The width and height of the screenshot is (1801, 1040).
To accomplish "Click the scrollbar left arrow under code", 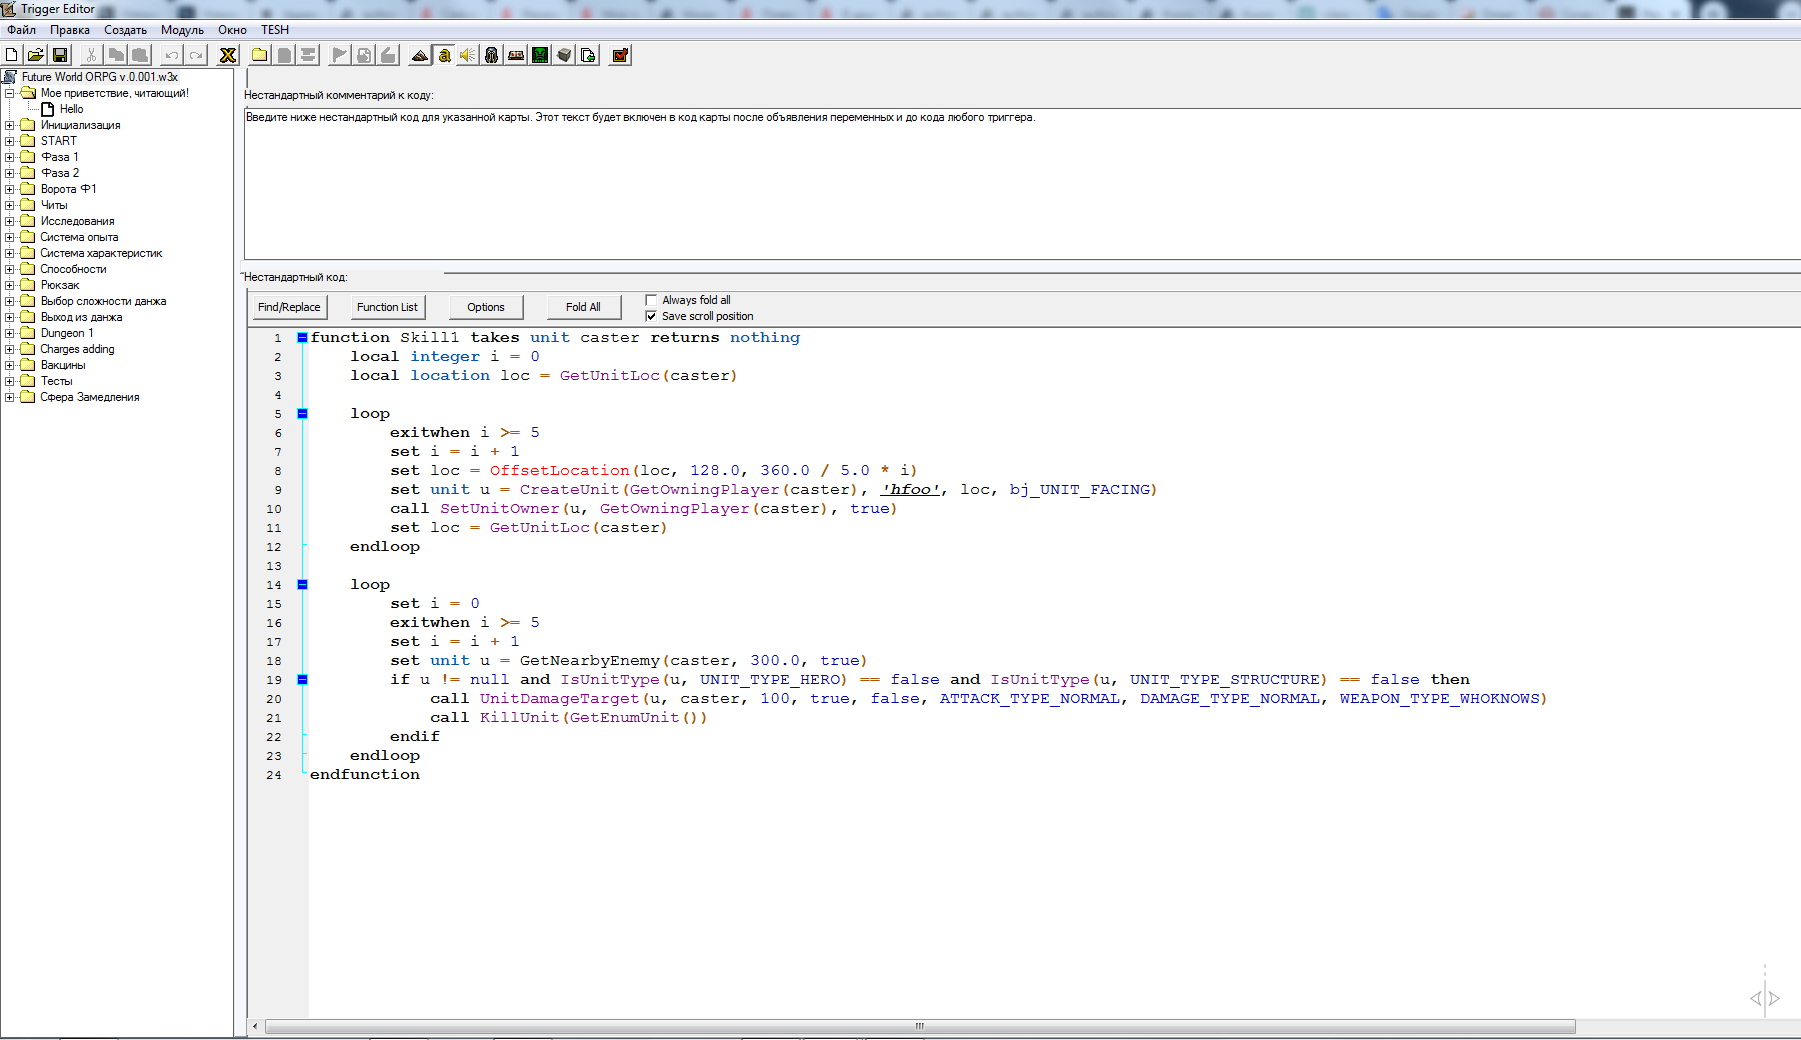I will coord(256,1026).
